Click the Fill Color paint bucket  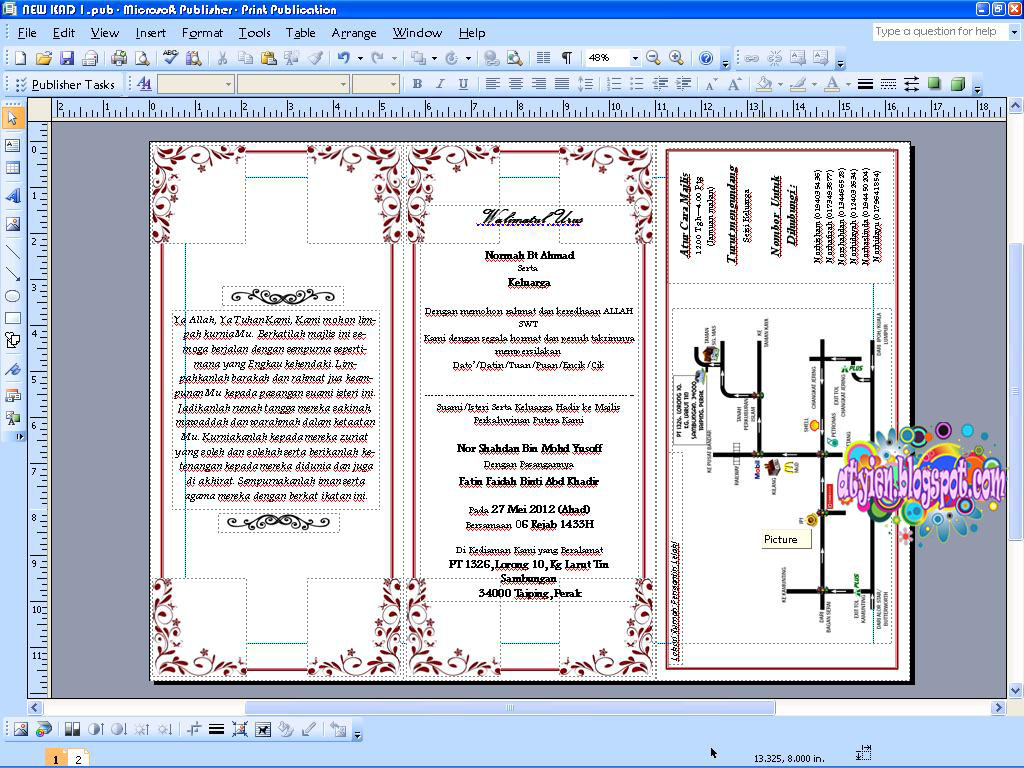point(764,84)
